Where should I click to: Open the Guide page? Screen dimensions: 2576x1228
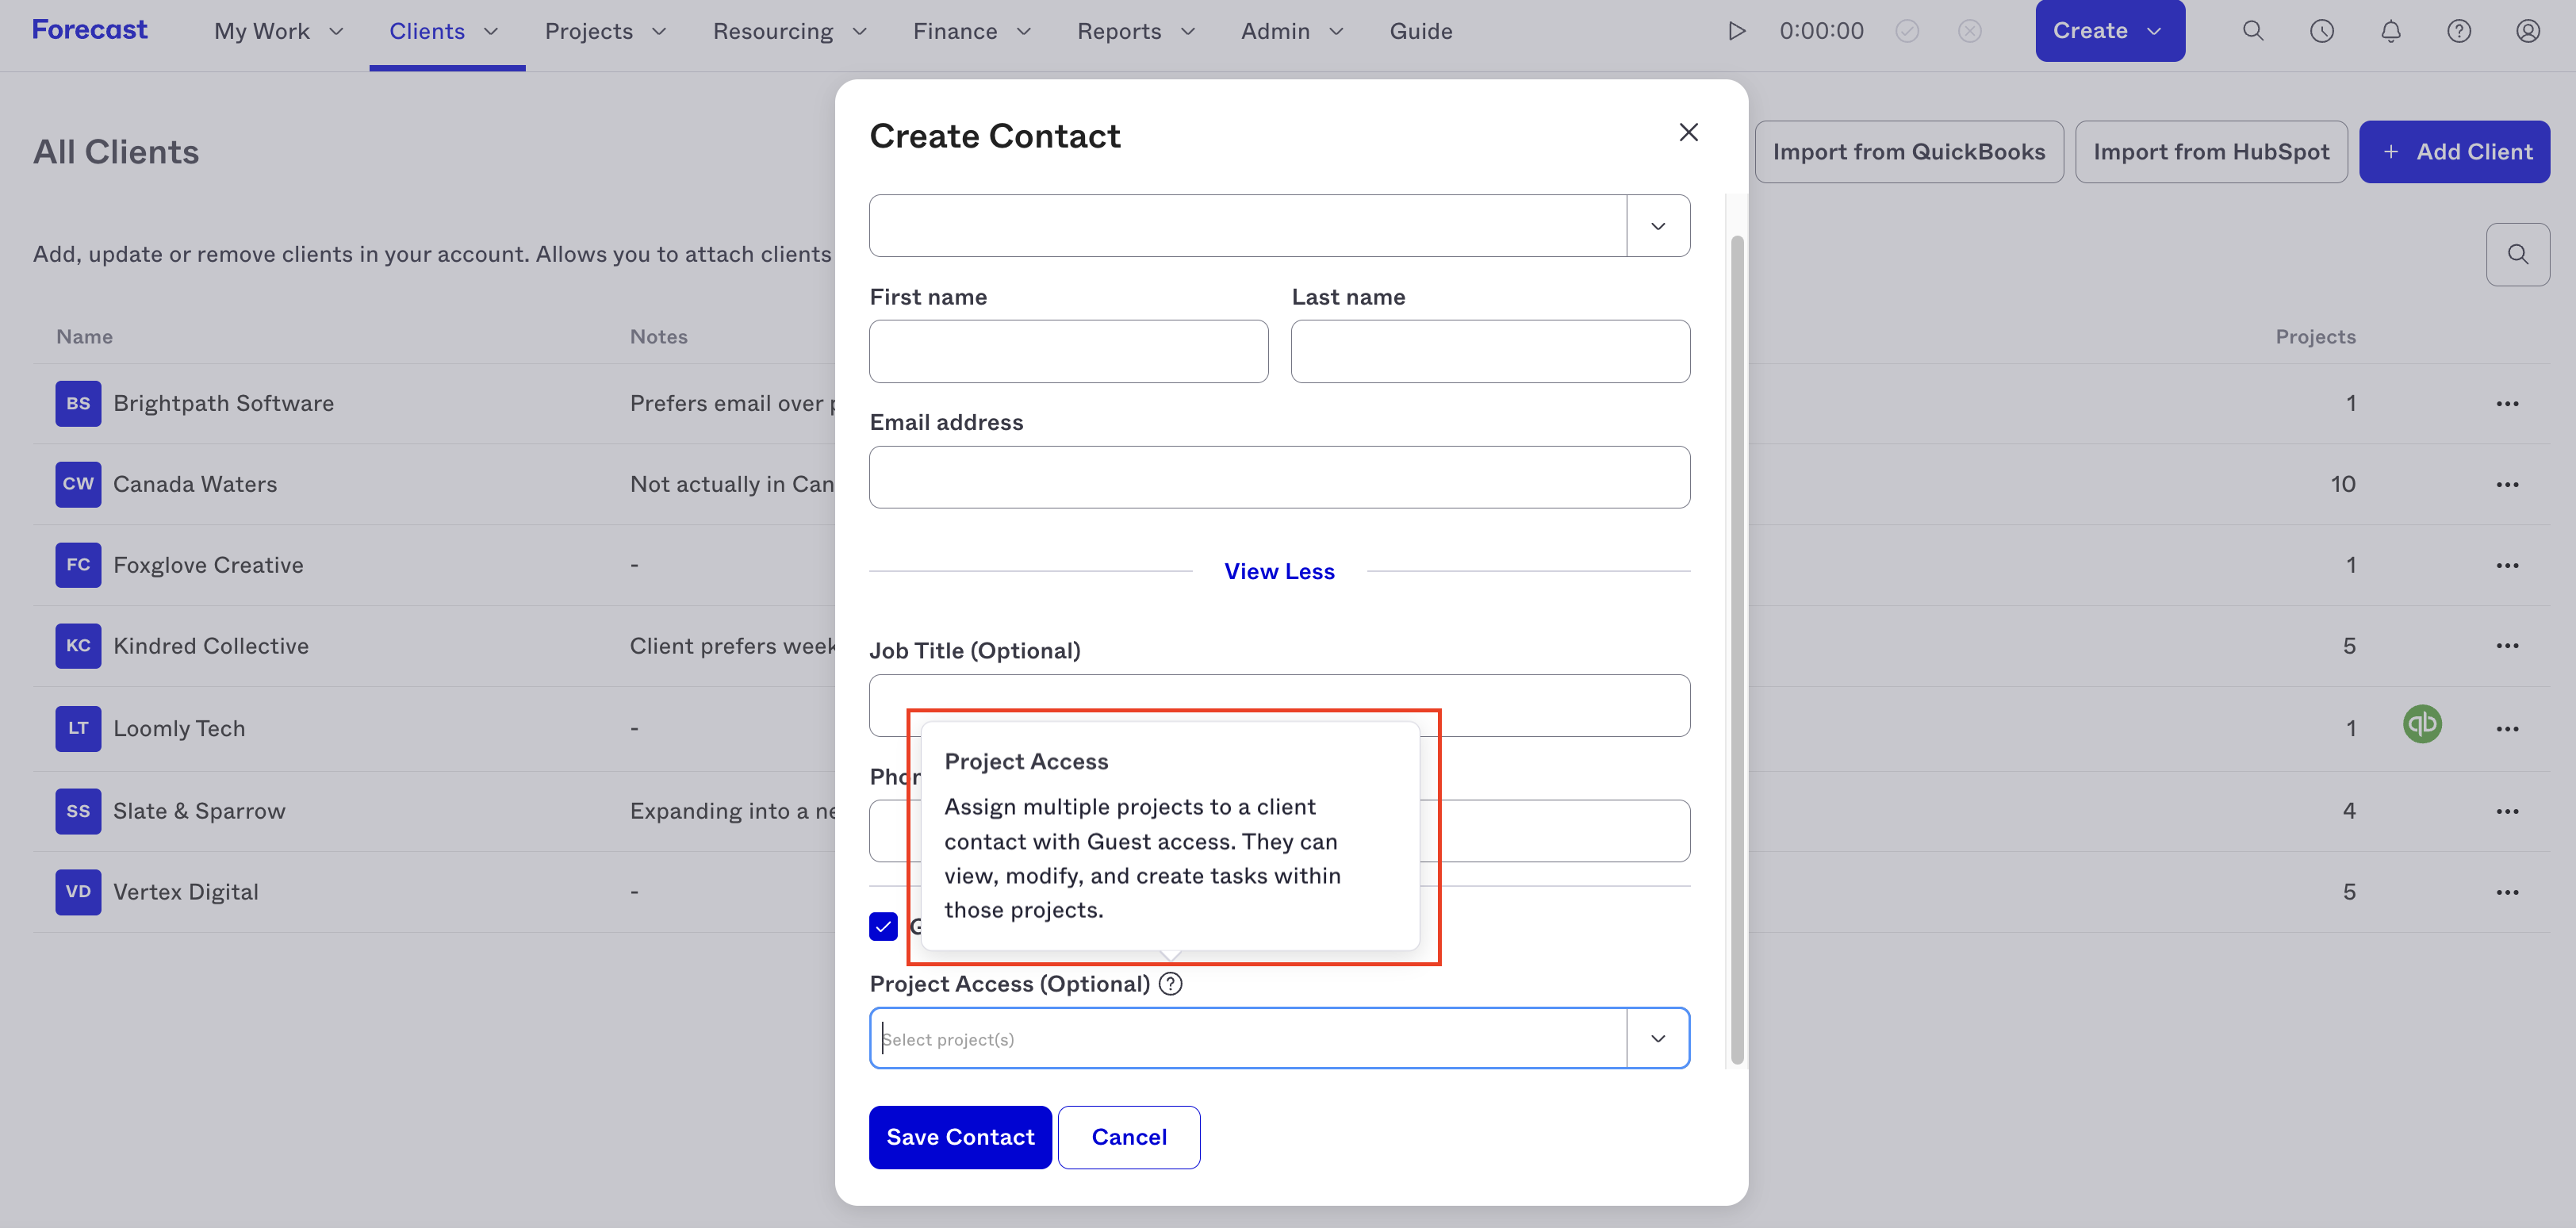pyautogui.click(x=1421, y=31)
